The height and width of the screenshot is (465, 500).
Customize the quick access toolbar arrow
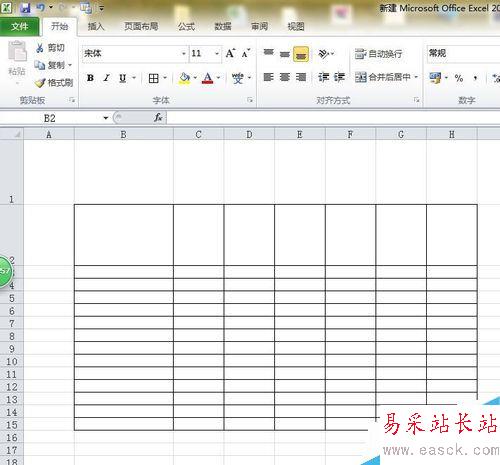point(101,8)
